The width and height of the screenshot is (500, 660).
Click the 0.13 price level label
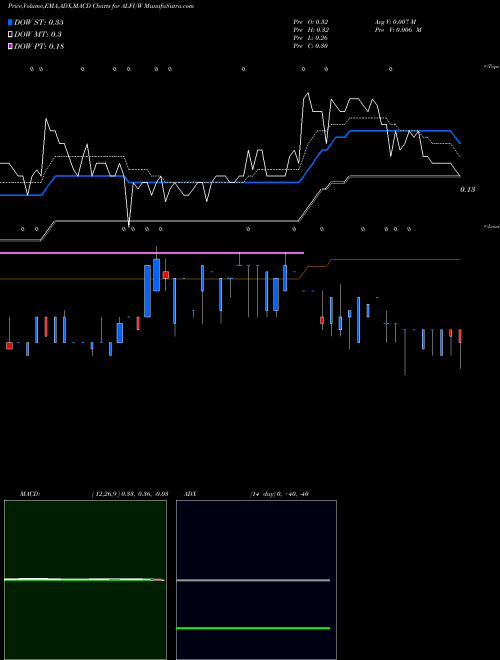coord(467,190)
